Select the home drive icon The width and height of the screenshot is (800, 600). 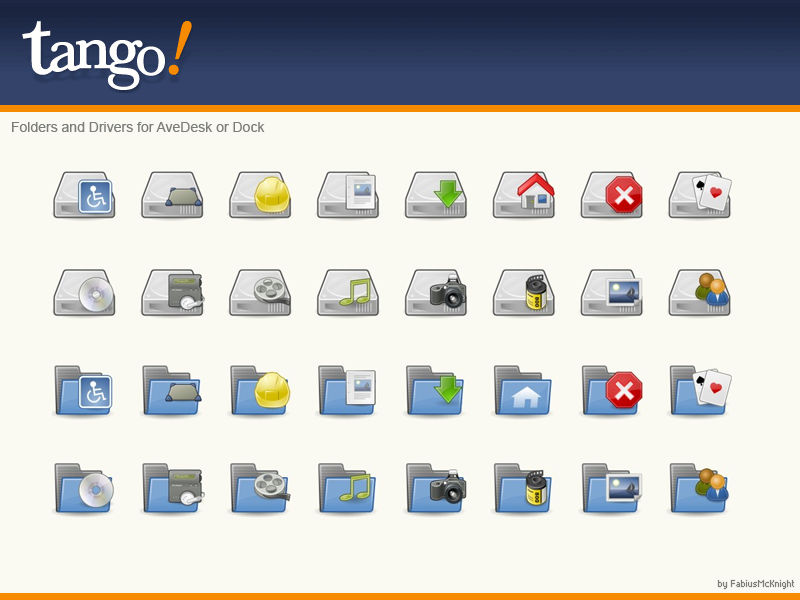point(523,195)
